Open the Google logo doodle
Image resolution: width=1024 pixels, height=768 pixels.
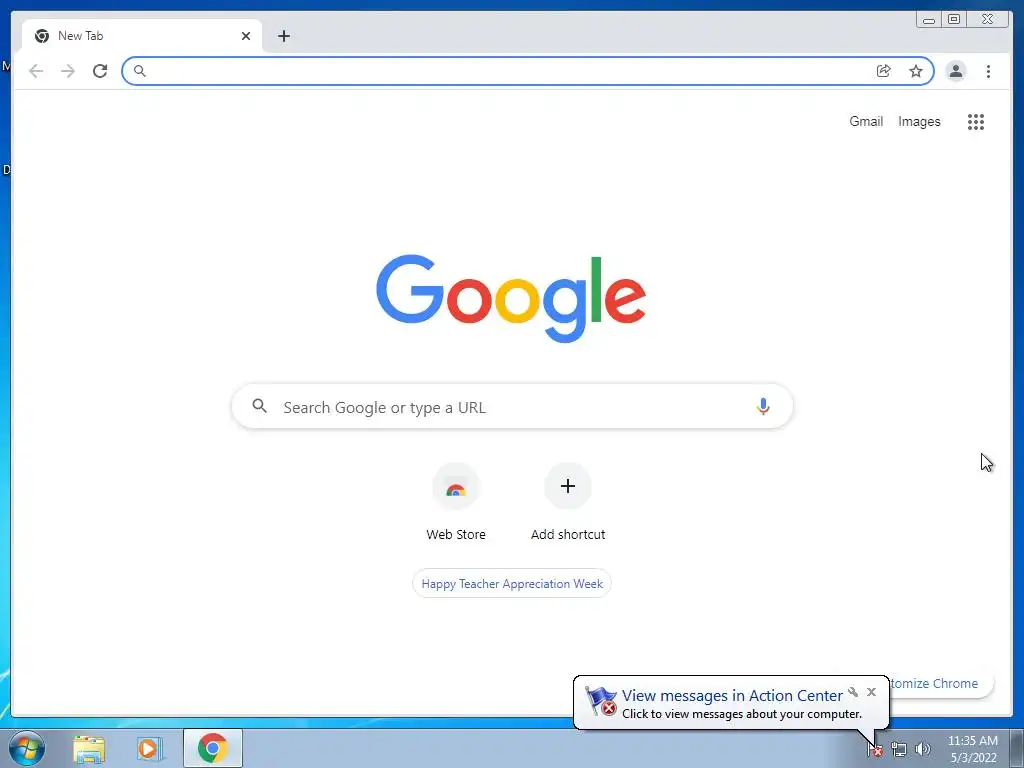tap(511, 298)
